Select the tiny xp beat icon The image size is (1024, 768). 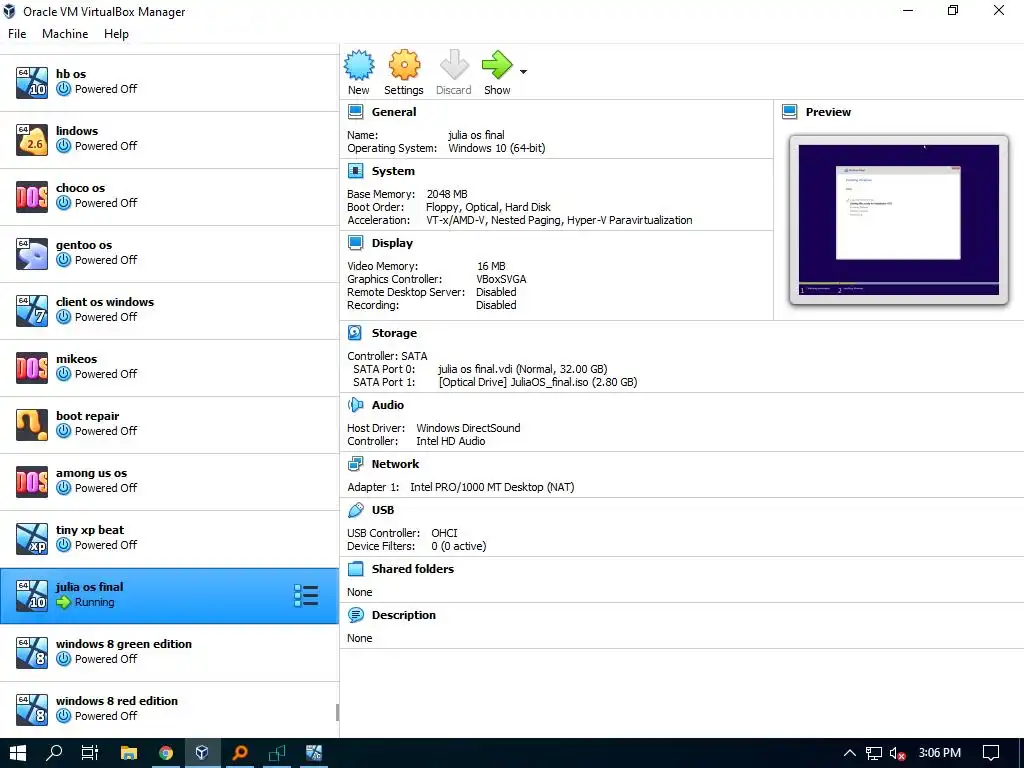(32, 539)
